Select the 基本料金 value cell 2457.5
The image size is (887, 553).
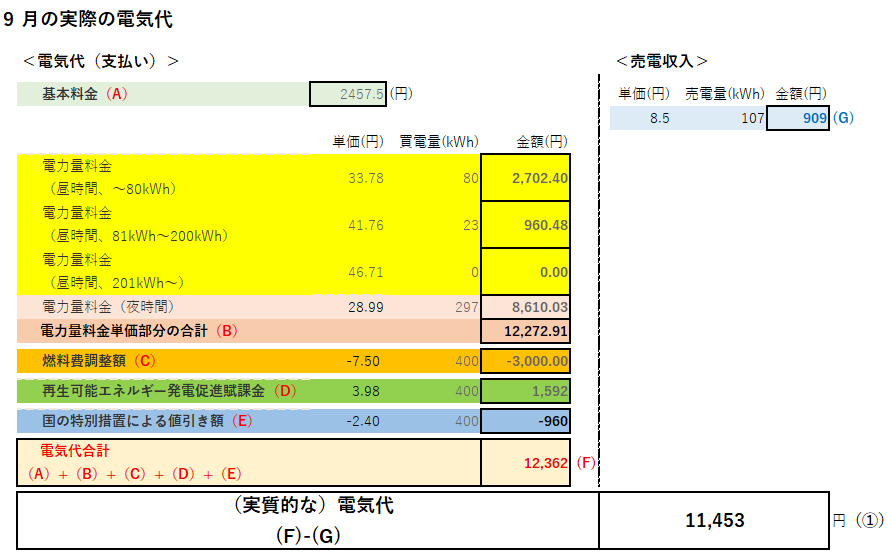click(x=348, y=94)
